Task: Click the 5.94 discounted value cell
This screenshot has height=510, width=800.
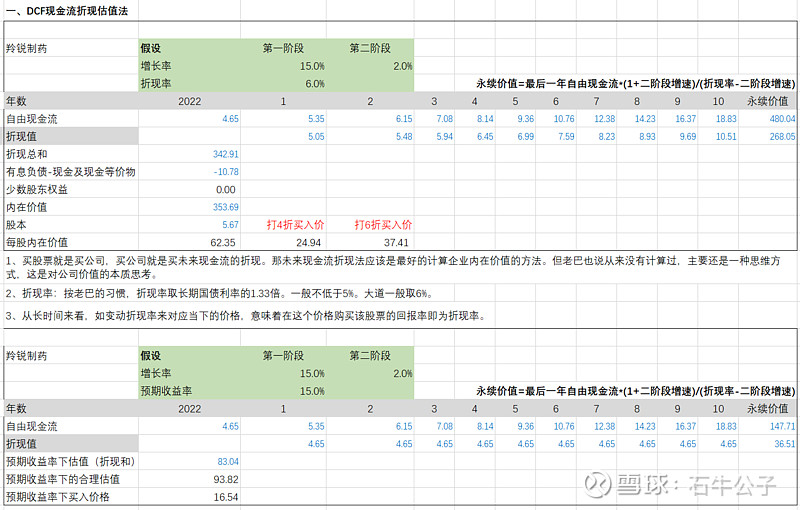Action: [444, 137]
